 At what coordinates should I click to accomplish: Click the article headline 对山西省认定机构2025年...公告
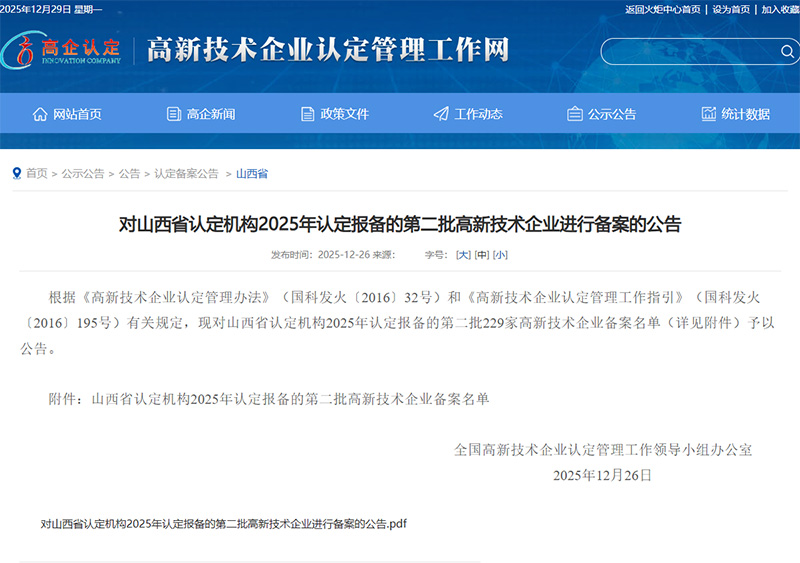(x=400, y=224)
